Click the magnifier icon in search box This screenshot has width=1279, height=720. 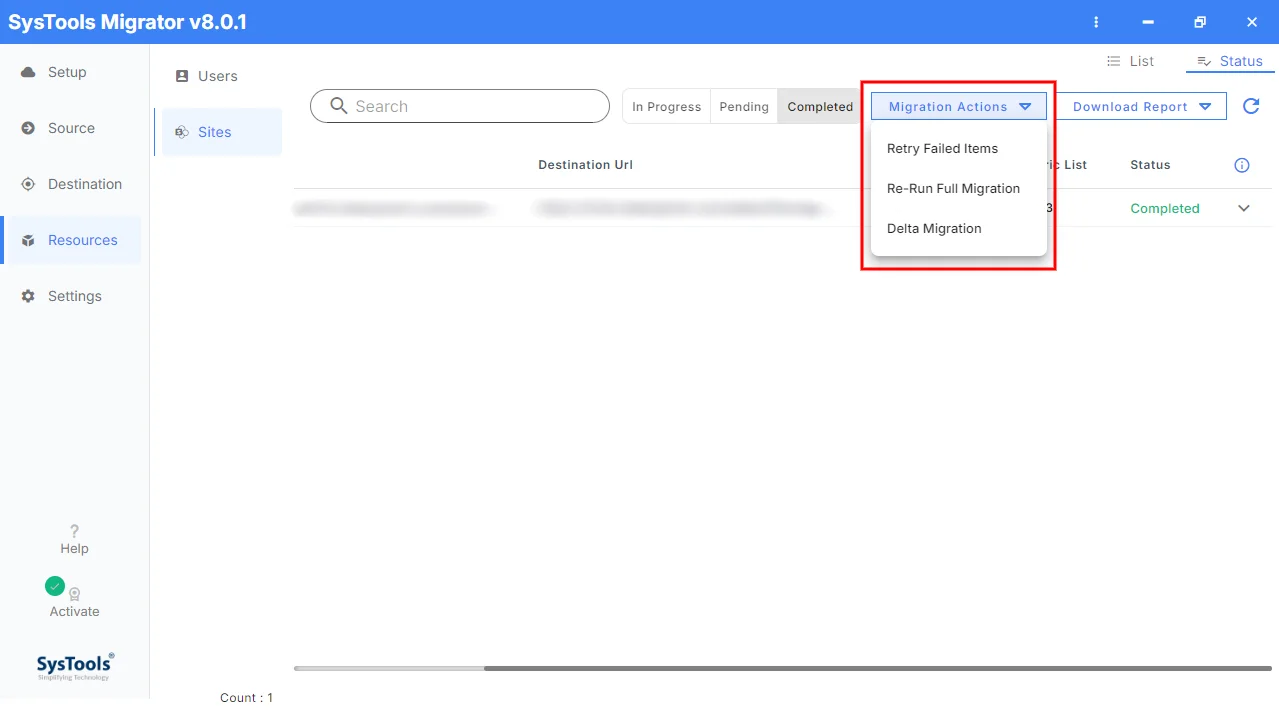pos(339,106)
